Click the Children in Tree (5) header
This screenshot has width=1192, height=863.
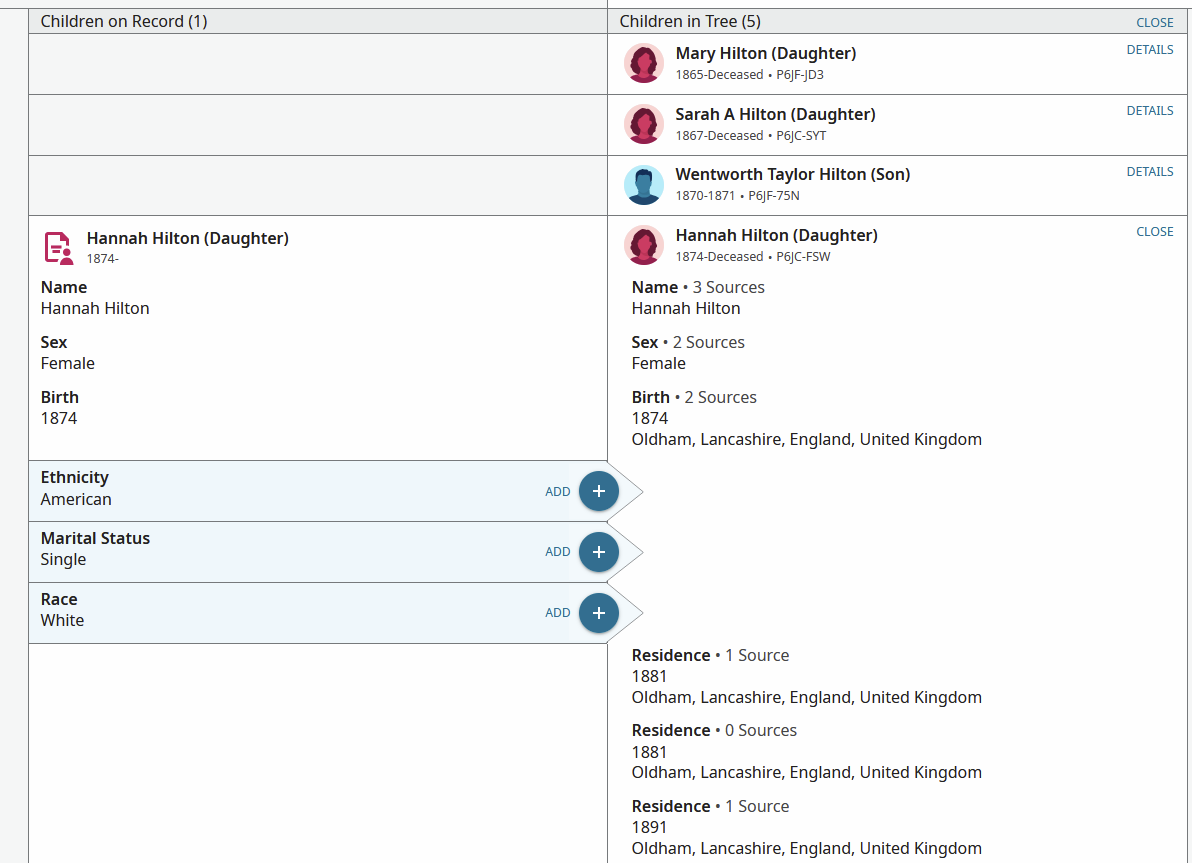point(690,21)
